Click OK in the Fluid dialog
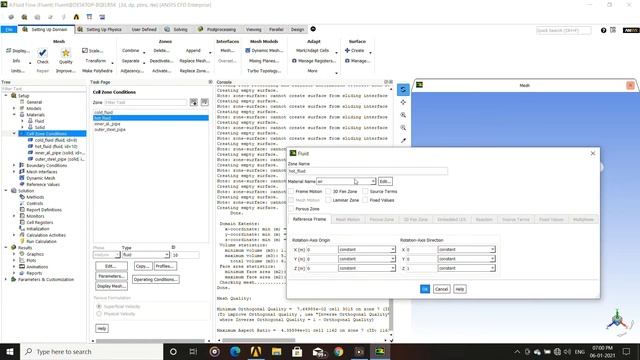The width and height of the screenshot is (640, 360). pos(424,289)
